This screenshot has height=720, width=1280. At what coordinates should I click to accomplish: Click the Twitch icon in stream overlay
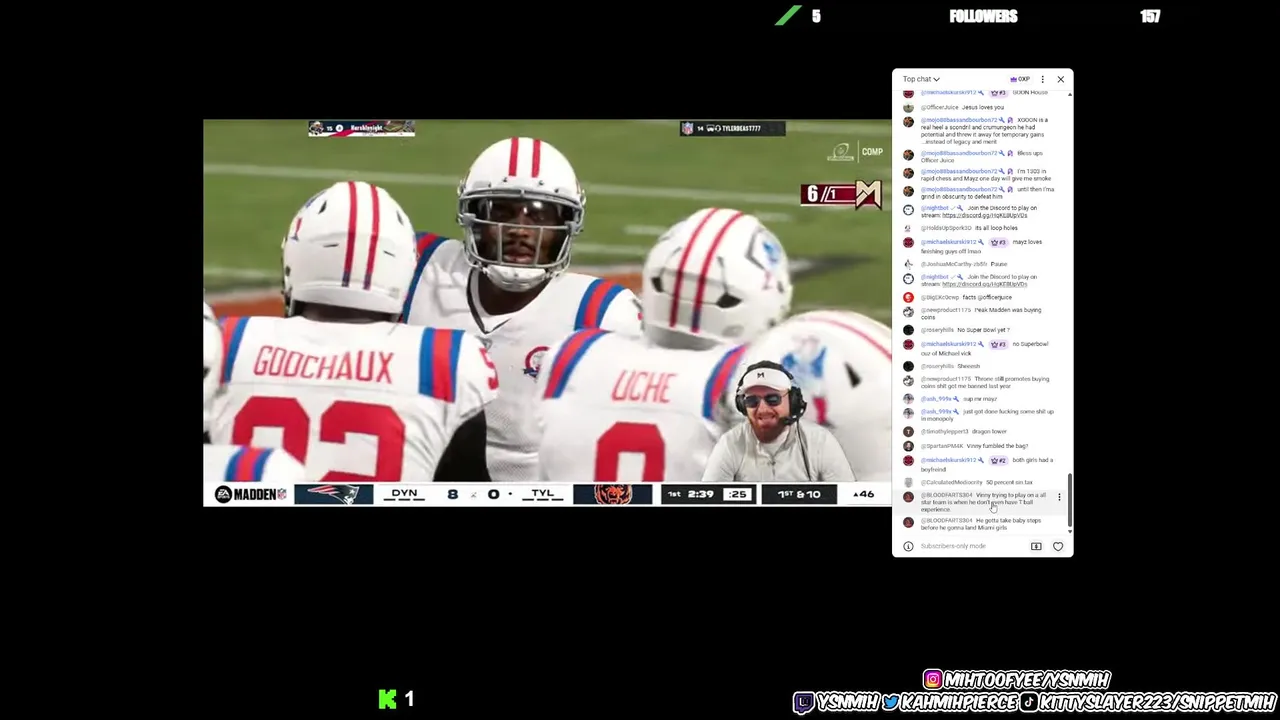pyautogui.click(x=804, y=702)
